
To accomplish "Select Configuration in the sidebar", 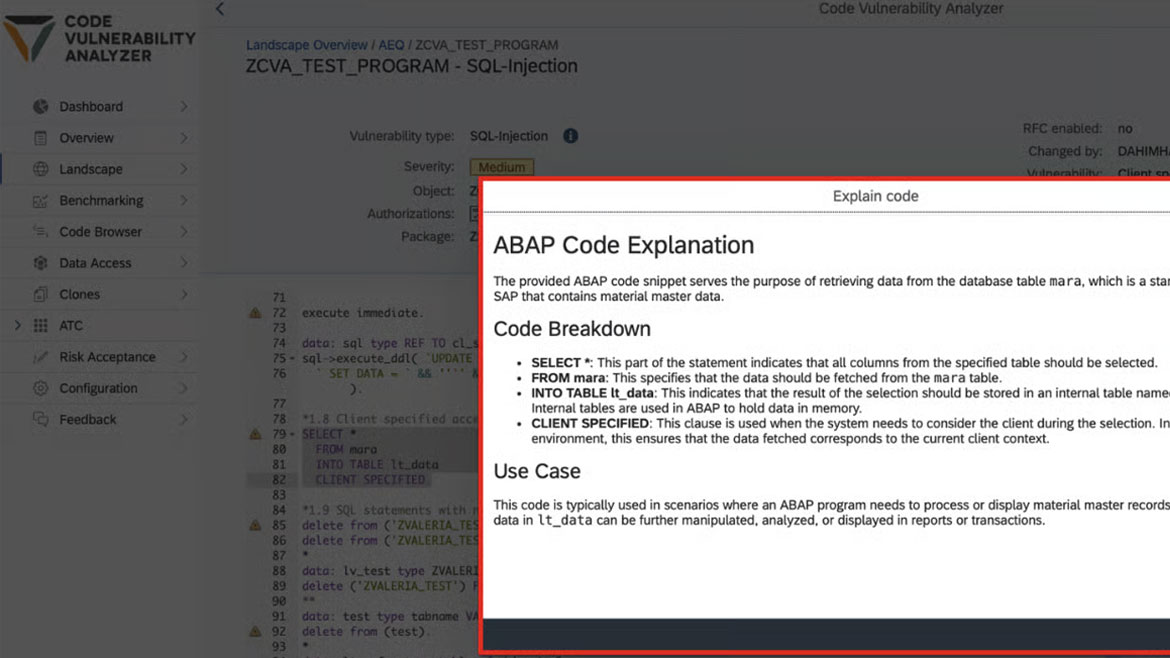I will pos(98,388).
